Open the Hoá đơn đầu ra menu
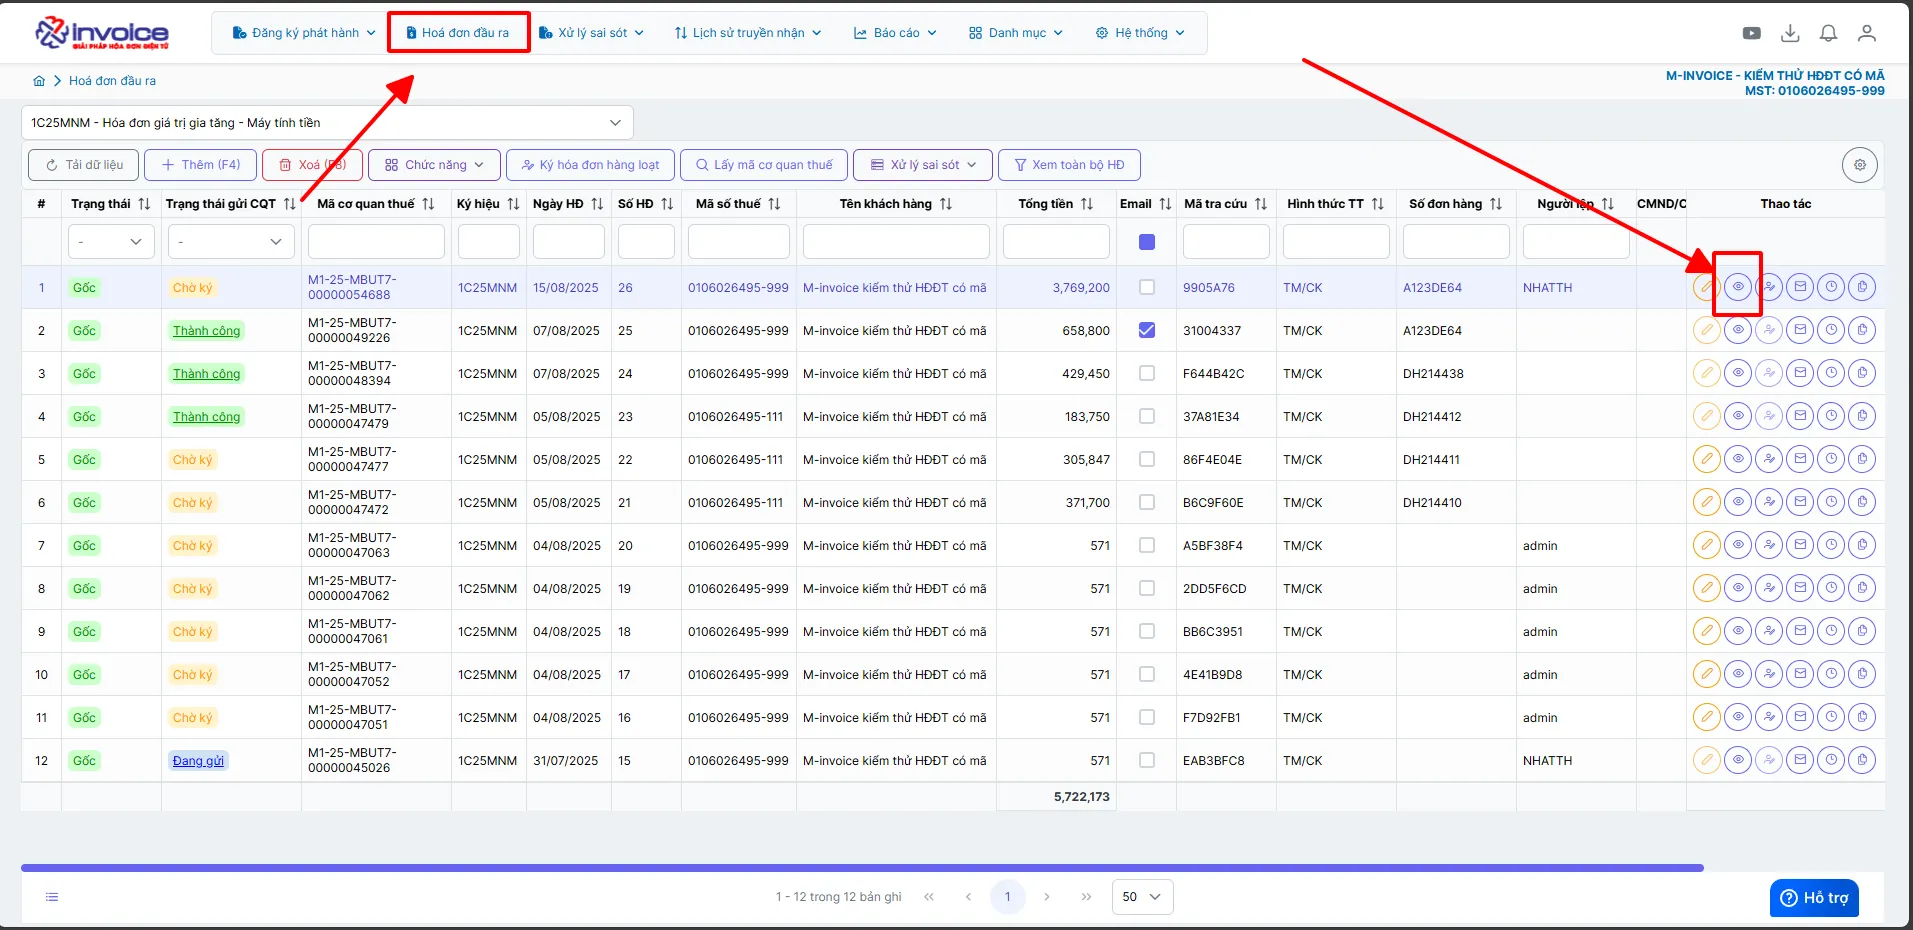 (459, 33)
